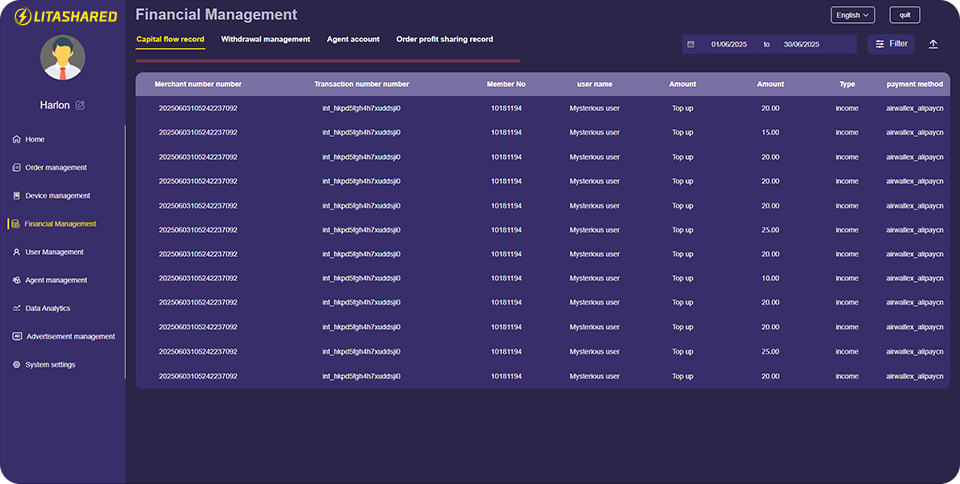Image resolution: width=960 pixels, height=484 pixels.
Task: Click the Order management sidebar icon
Action: click(17, 167)
